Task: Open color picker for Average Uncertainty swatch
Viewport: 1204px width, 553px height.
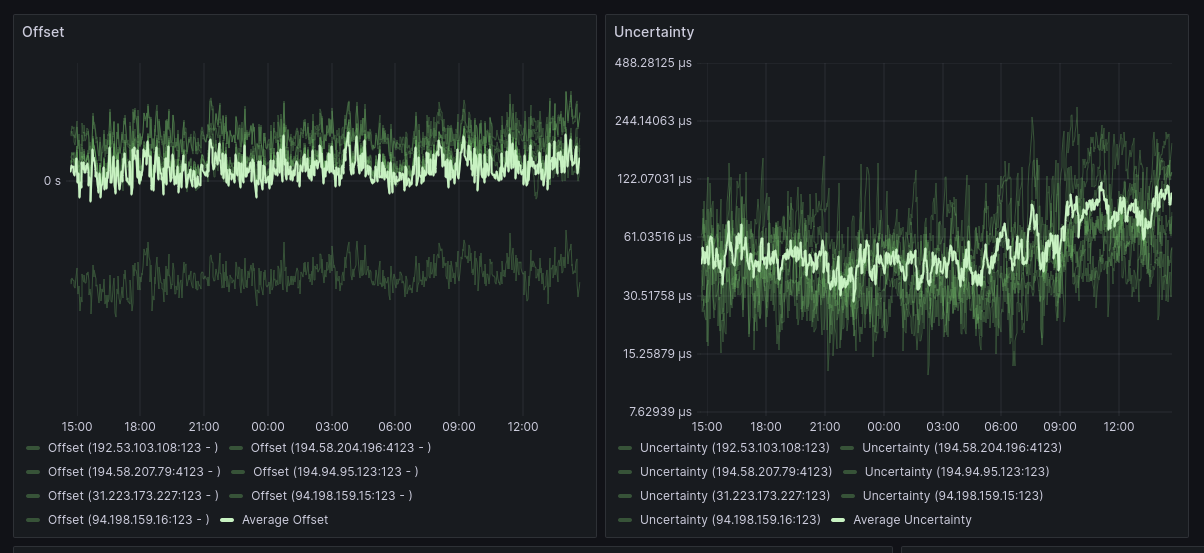Action: [x=837, y=520]
